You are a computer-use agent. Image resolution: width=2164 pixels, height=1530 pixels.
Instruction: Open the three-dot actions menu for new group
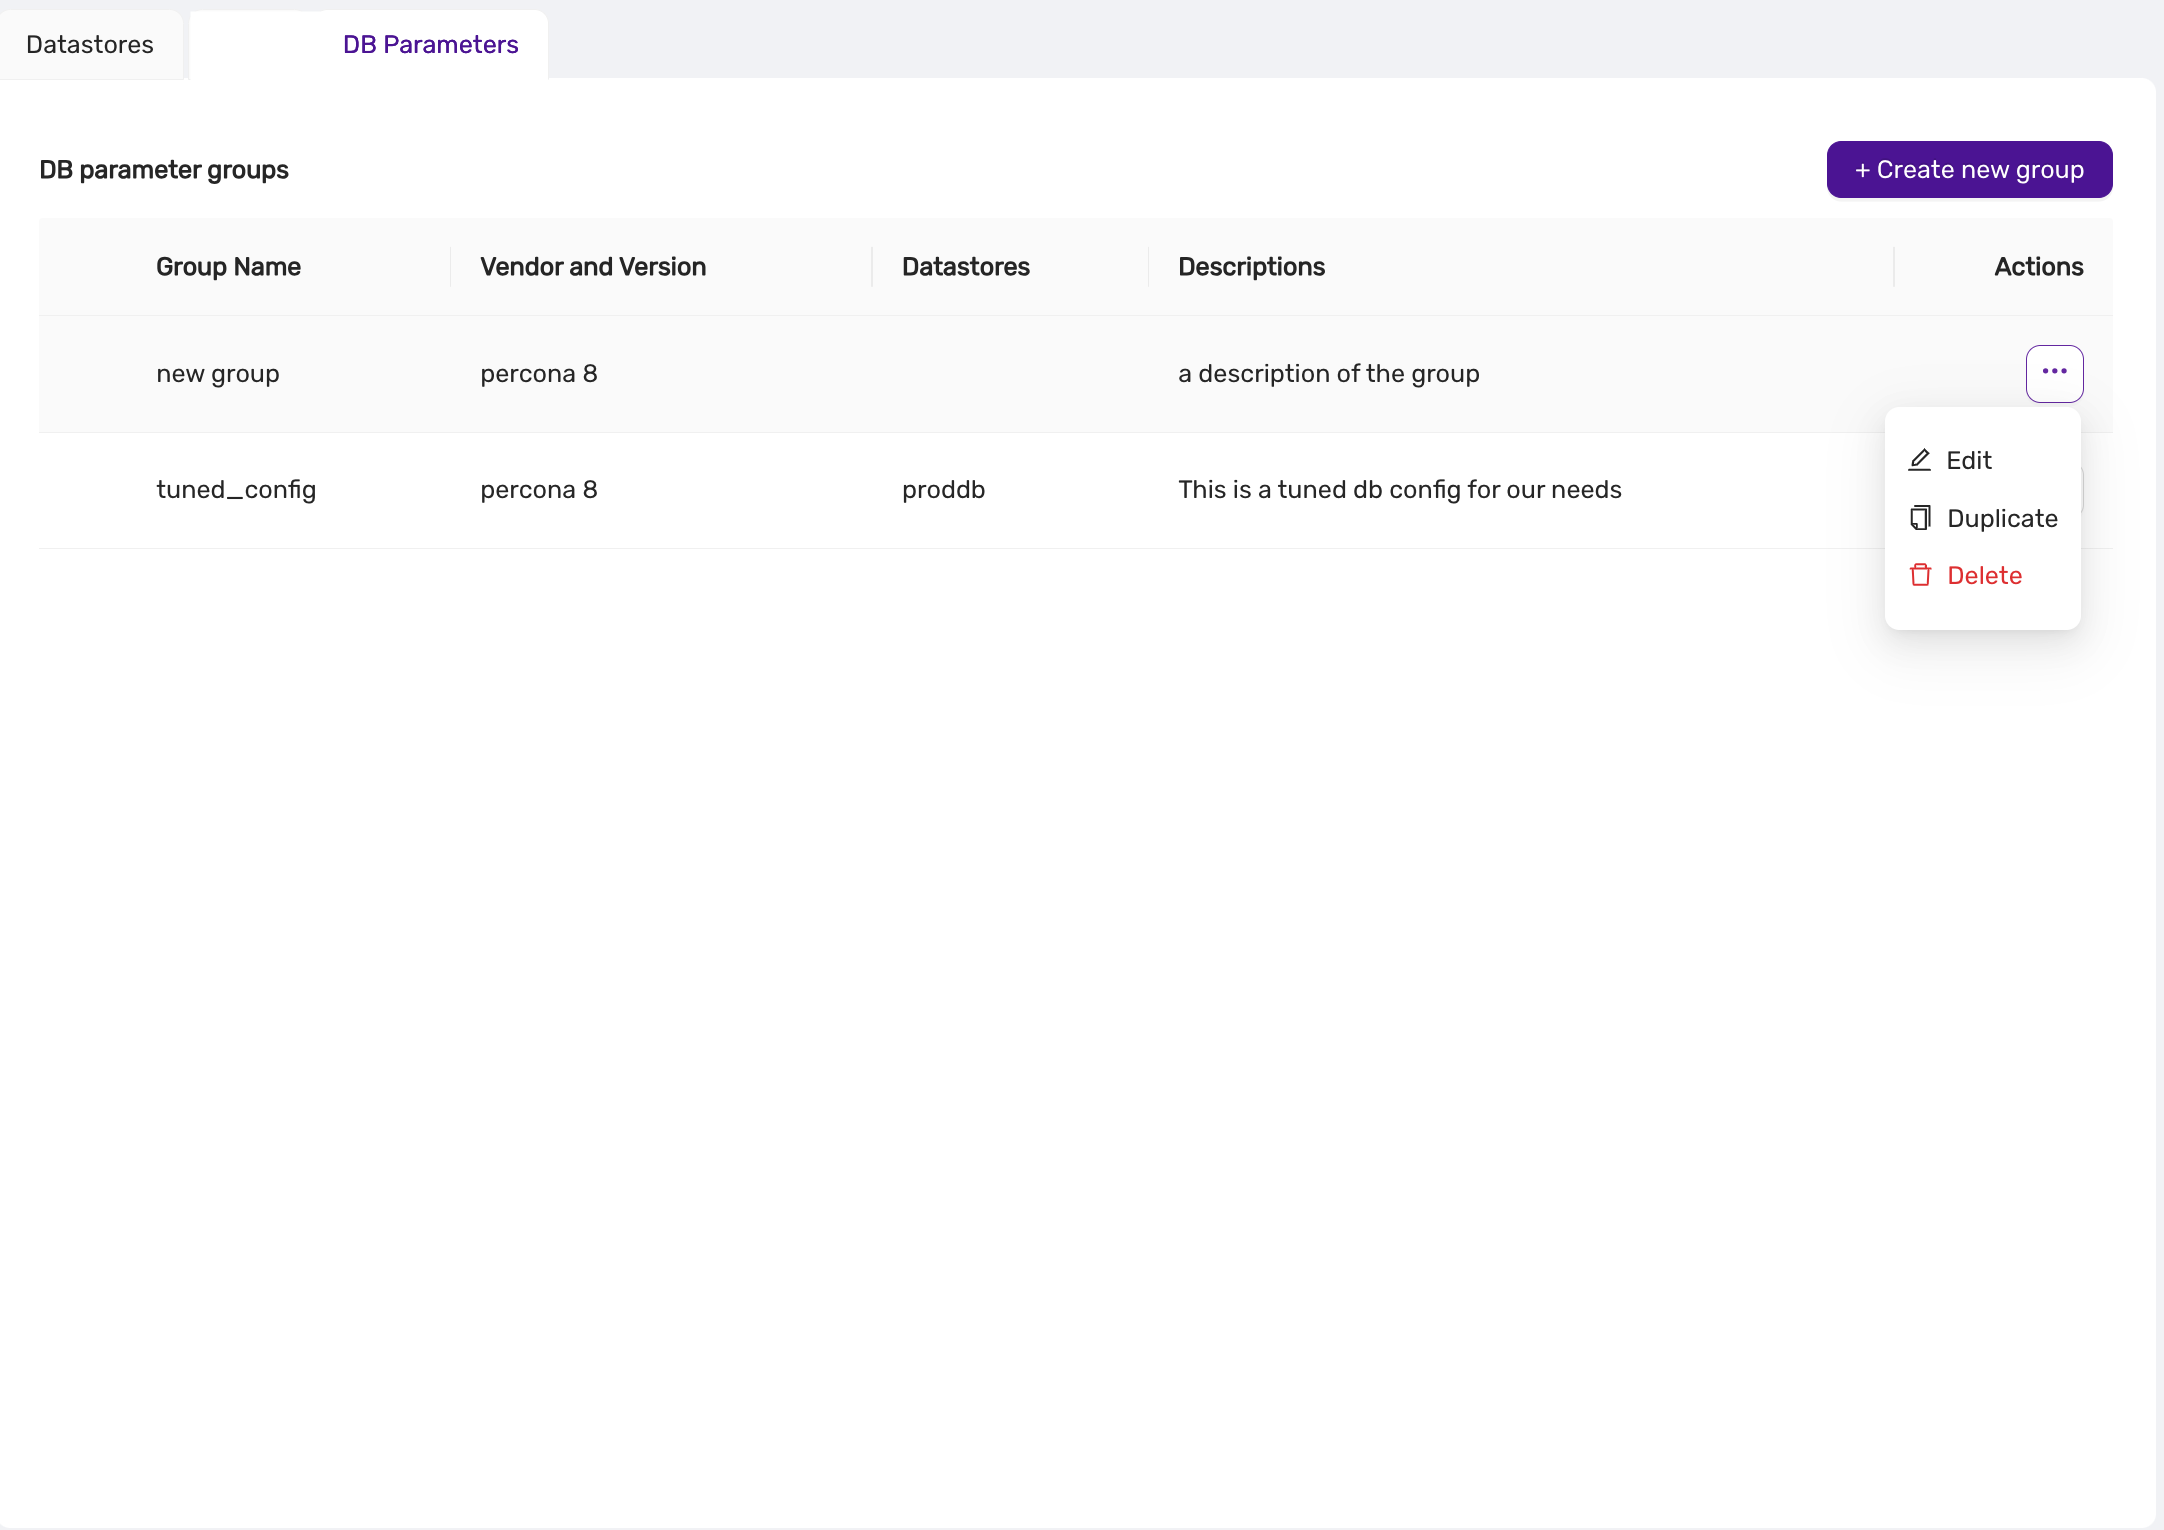[x=2054, y=373]
